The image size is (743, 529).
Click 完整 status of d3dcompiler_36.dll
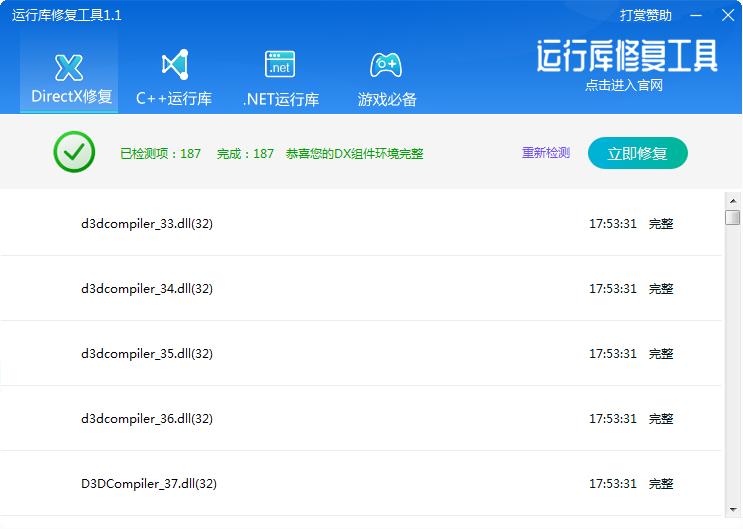coord(661,418)
